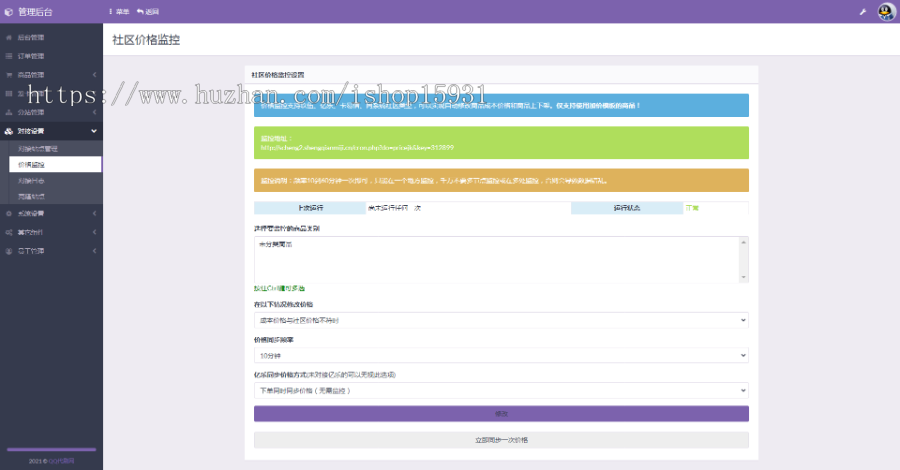
Task: Select 未分类商品 in the category list
Action: tap(270, 245)
